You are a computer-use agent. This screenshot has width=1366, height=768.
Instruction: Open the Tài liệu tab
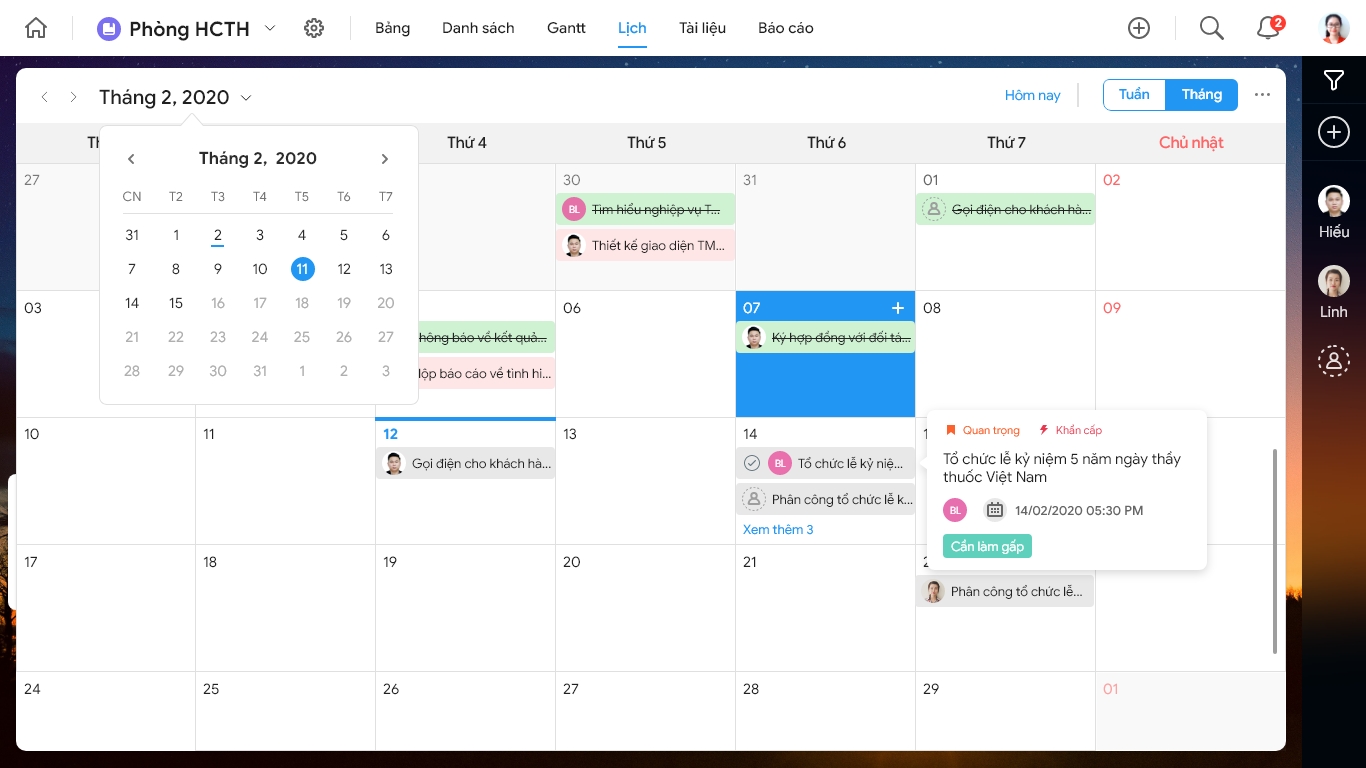coord(702,28)
